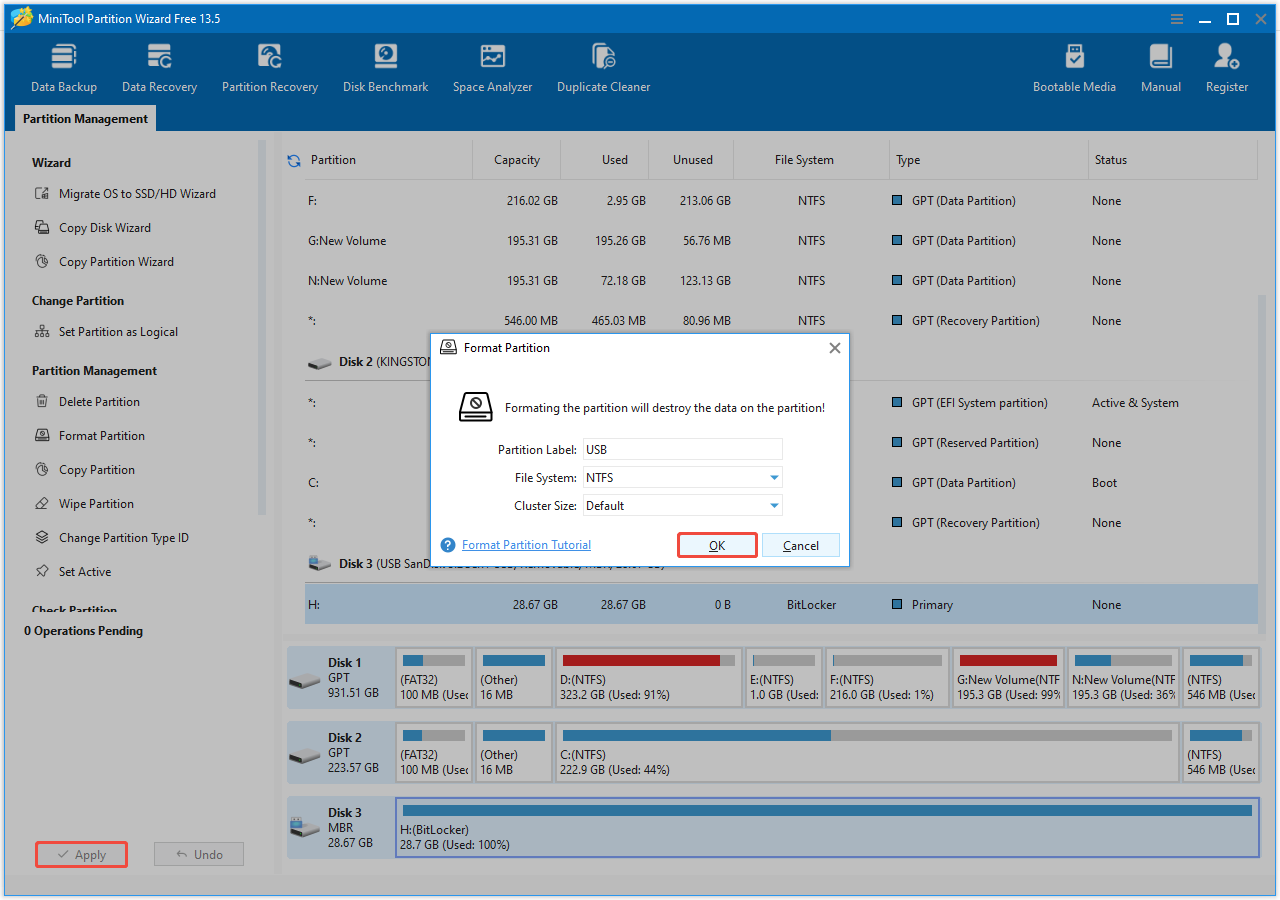The height and width of the screenshot is (900, 1280).
Task: Open the Register screen
Action: click(x=1226, y=66)
